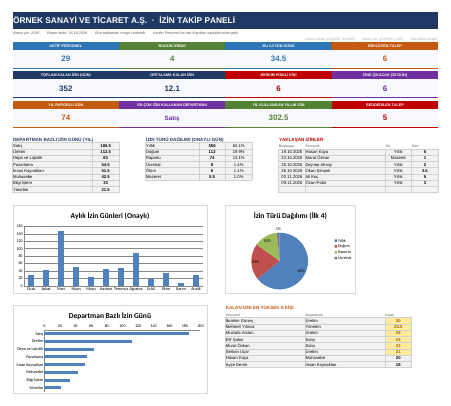
Task: Select Yıllık row in leave type table
Action: [x=199, y=146]
